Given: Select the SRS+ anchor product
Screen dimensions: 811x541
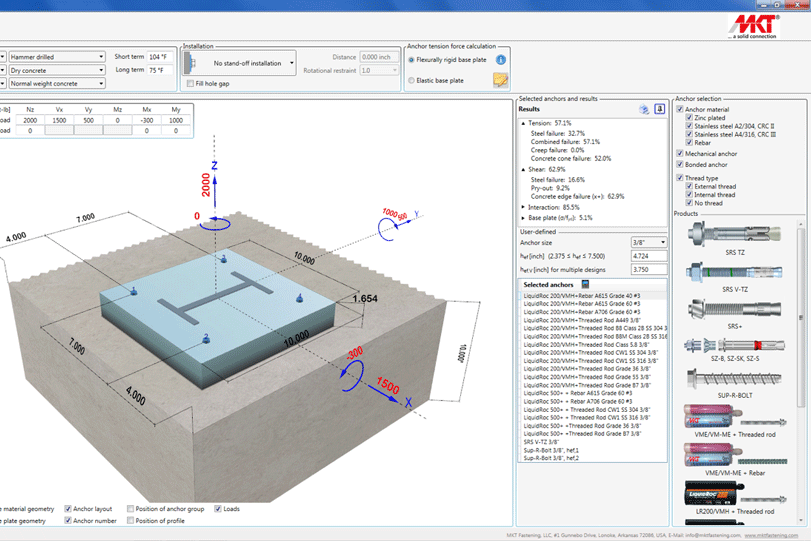Looking at the screenshot, I should (x=734, y=313).
